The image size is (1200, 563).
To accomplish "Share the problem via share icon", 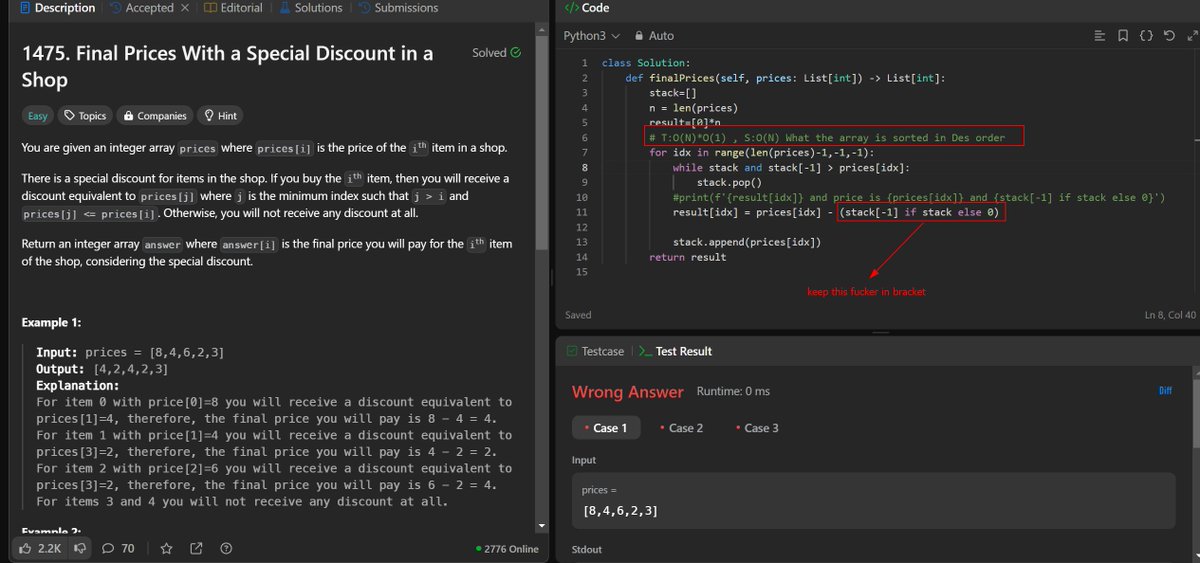I will 196,548.
